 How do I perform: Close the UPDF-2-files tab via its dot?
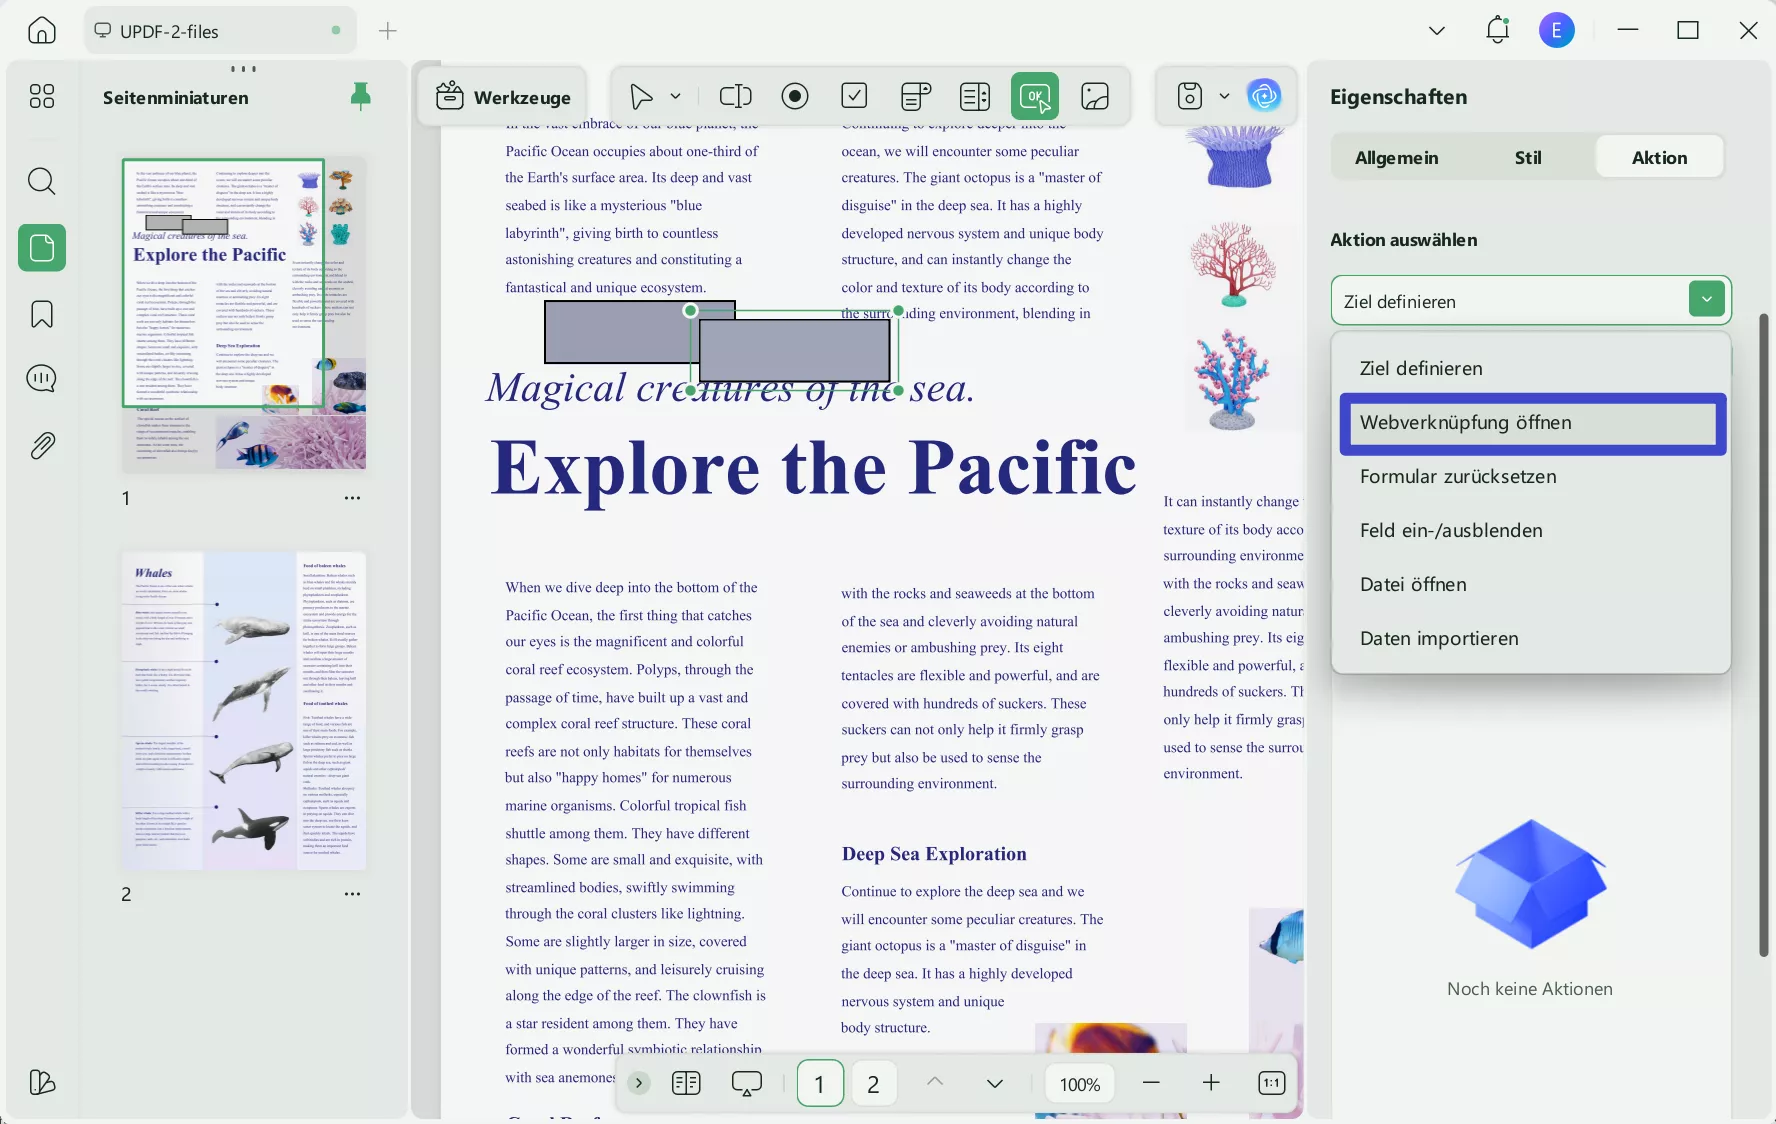point(336,31)
